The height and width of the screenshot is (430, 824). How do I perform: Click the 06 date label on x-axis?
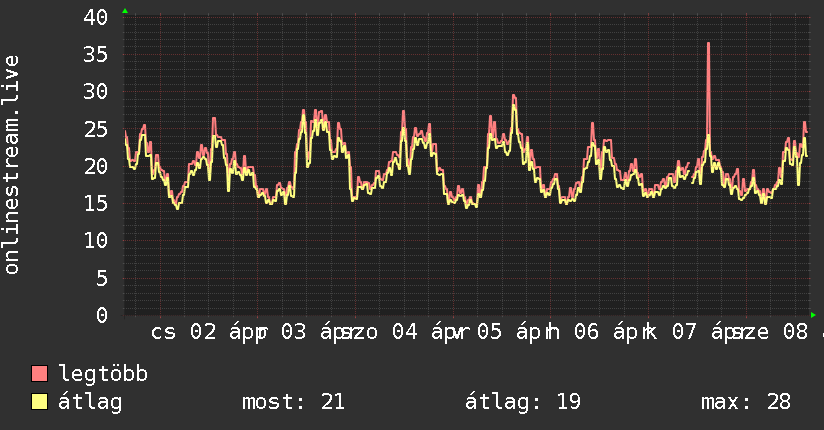(x=586, y=332)
